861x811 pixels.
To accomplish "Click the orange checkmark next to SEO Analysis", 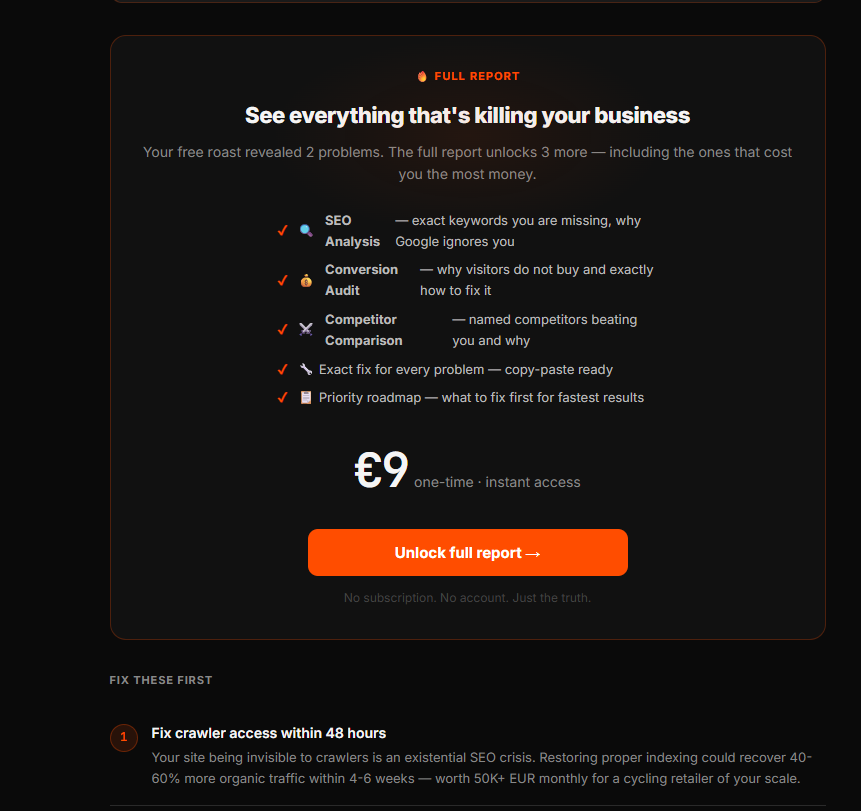I will (x=283, y=231).
